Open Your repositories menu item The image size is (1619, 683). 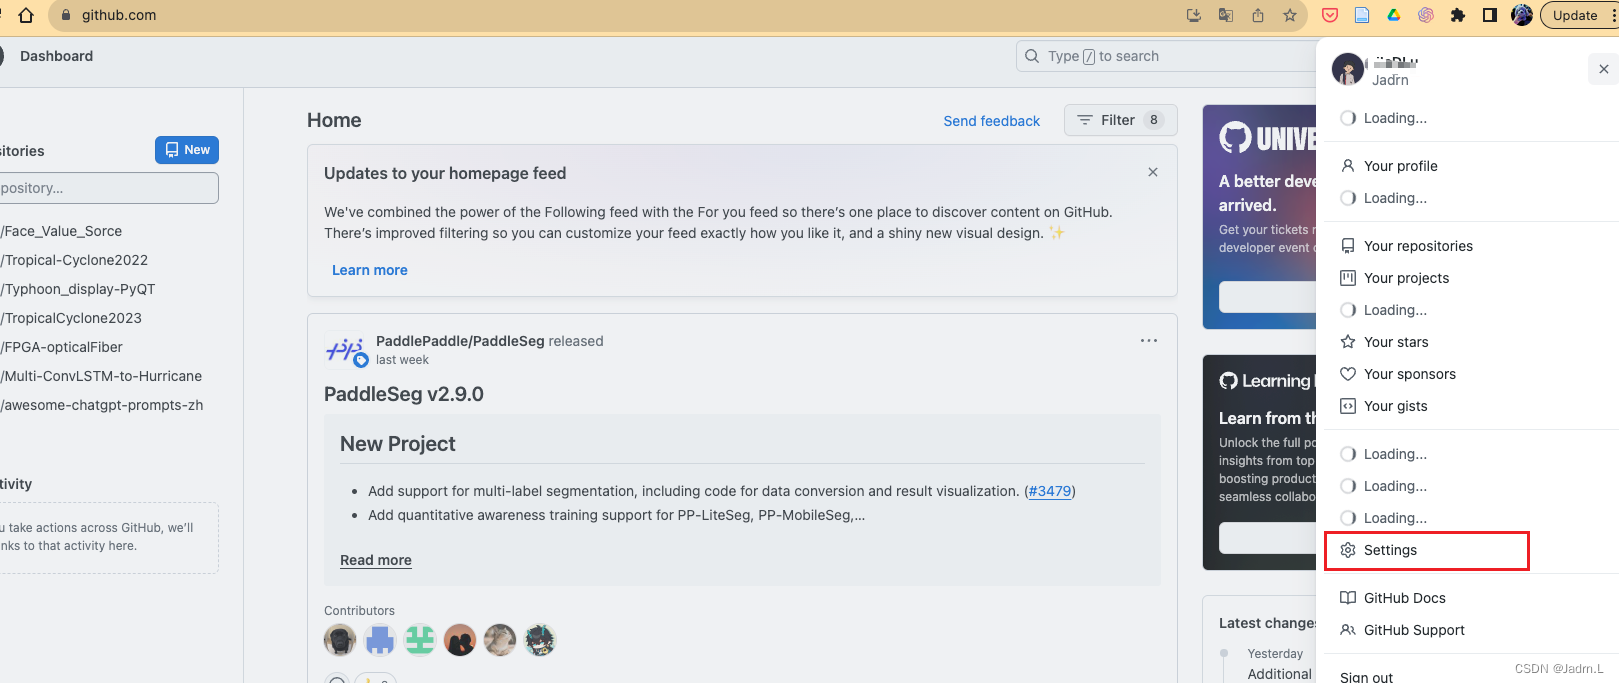[x=1418, y=246]
